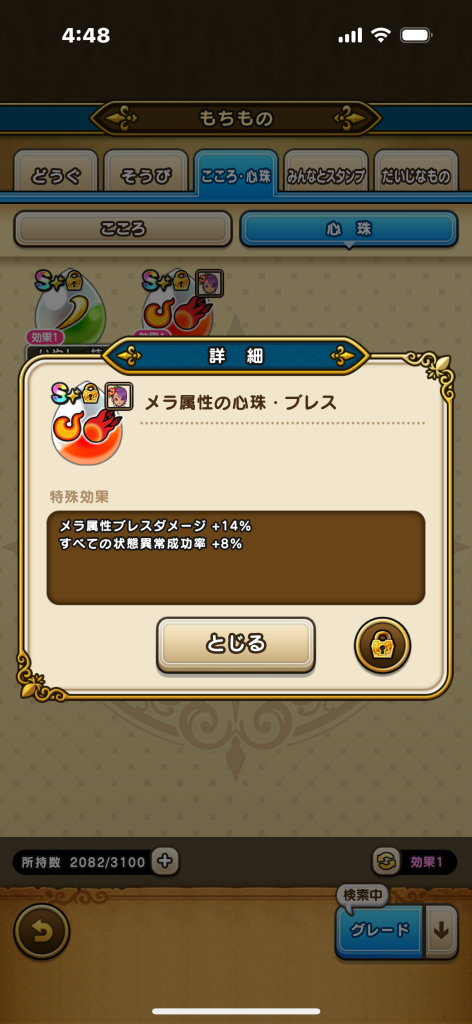Toggle the gold lock button in detail dialog
The image size is (472, 1024).
[383, 645]
